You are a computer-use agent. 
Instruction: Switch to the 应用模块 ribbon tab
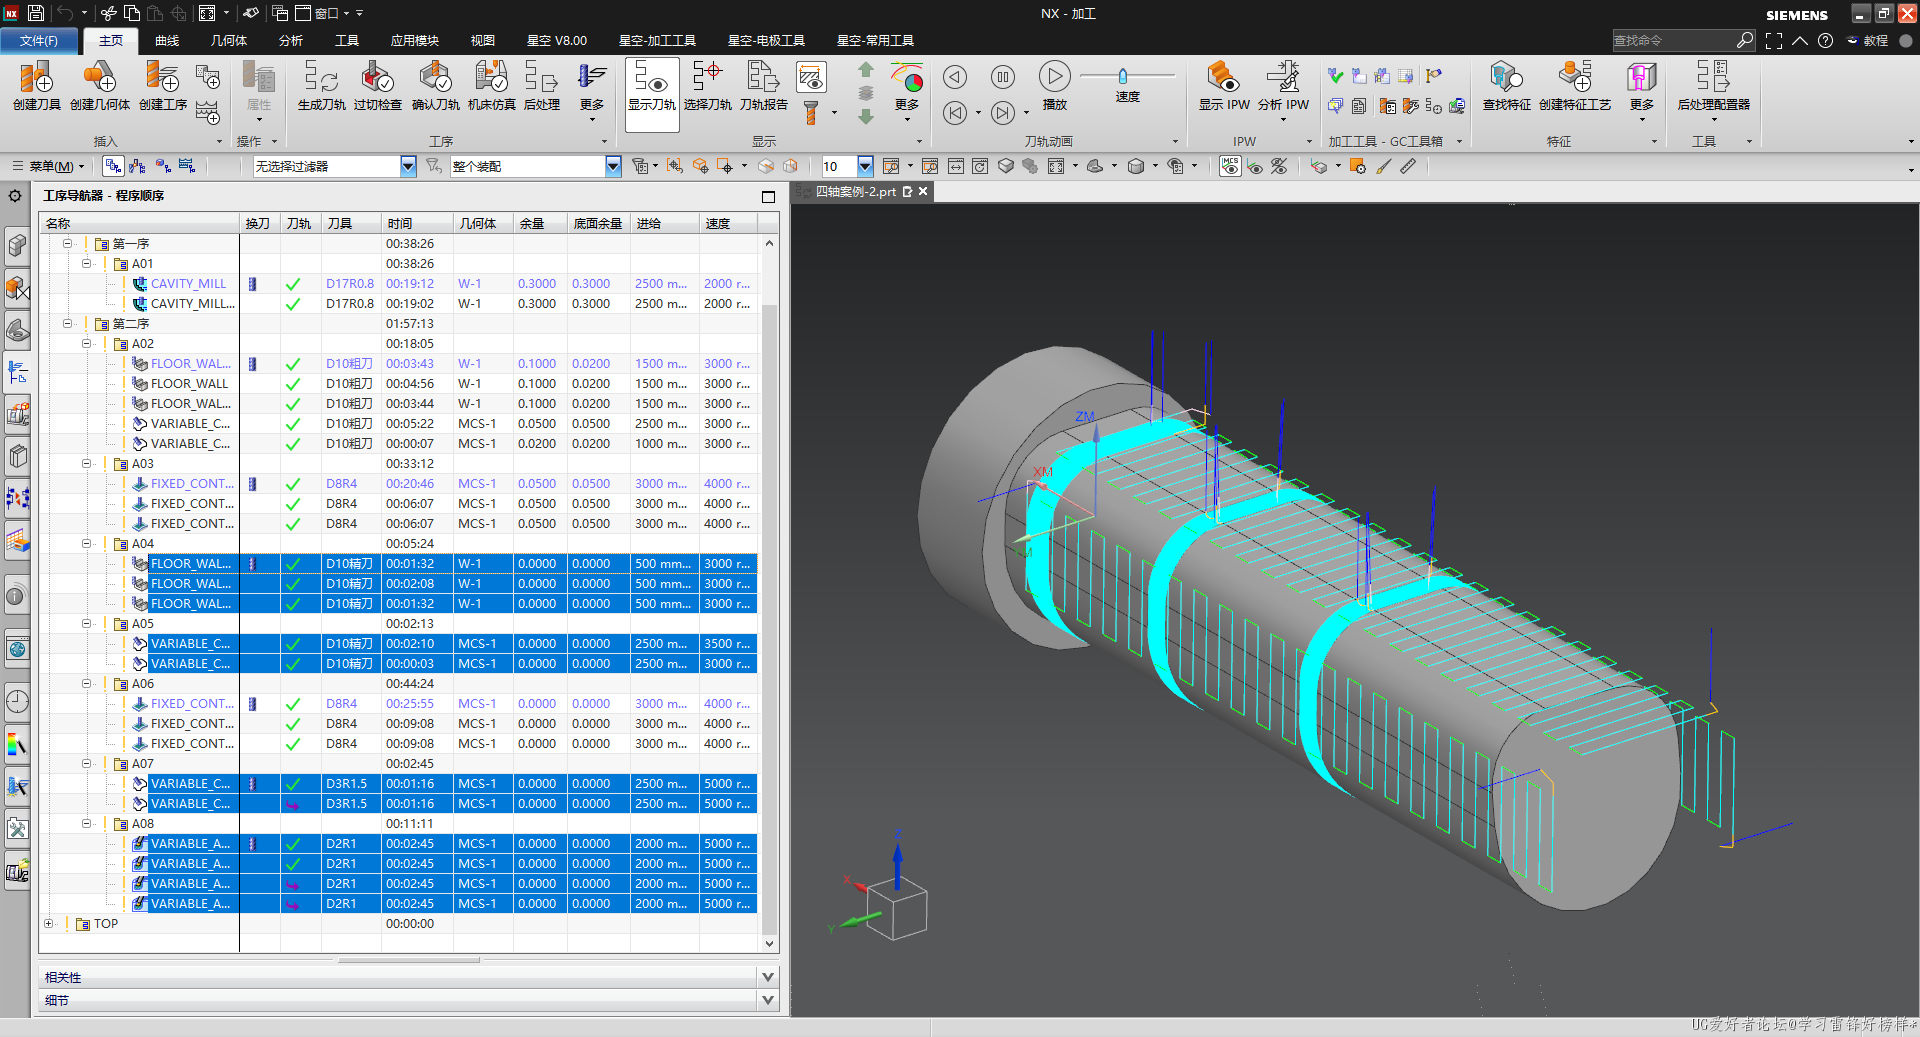tap(415, 41)
